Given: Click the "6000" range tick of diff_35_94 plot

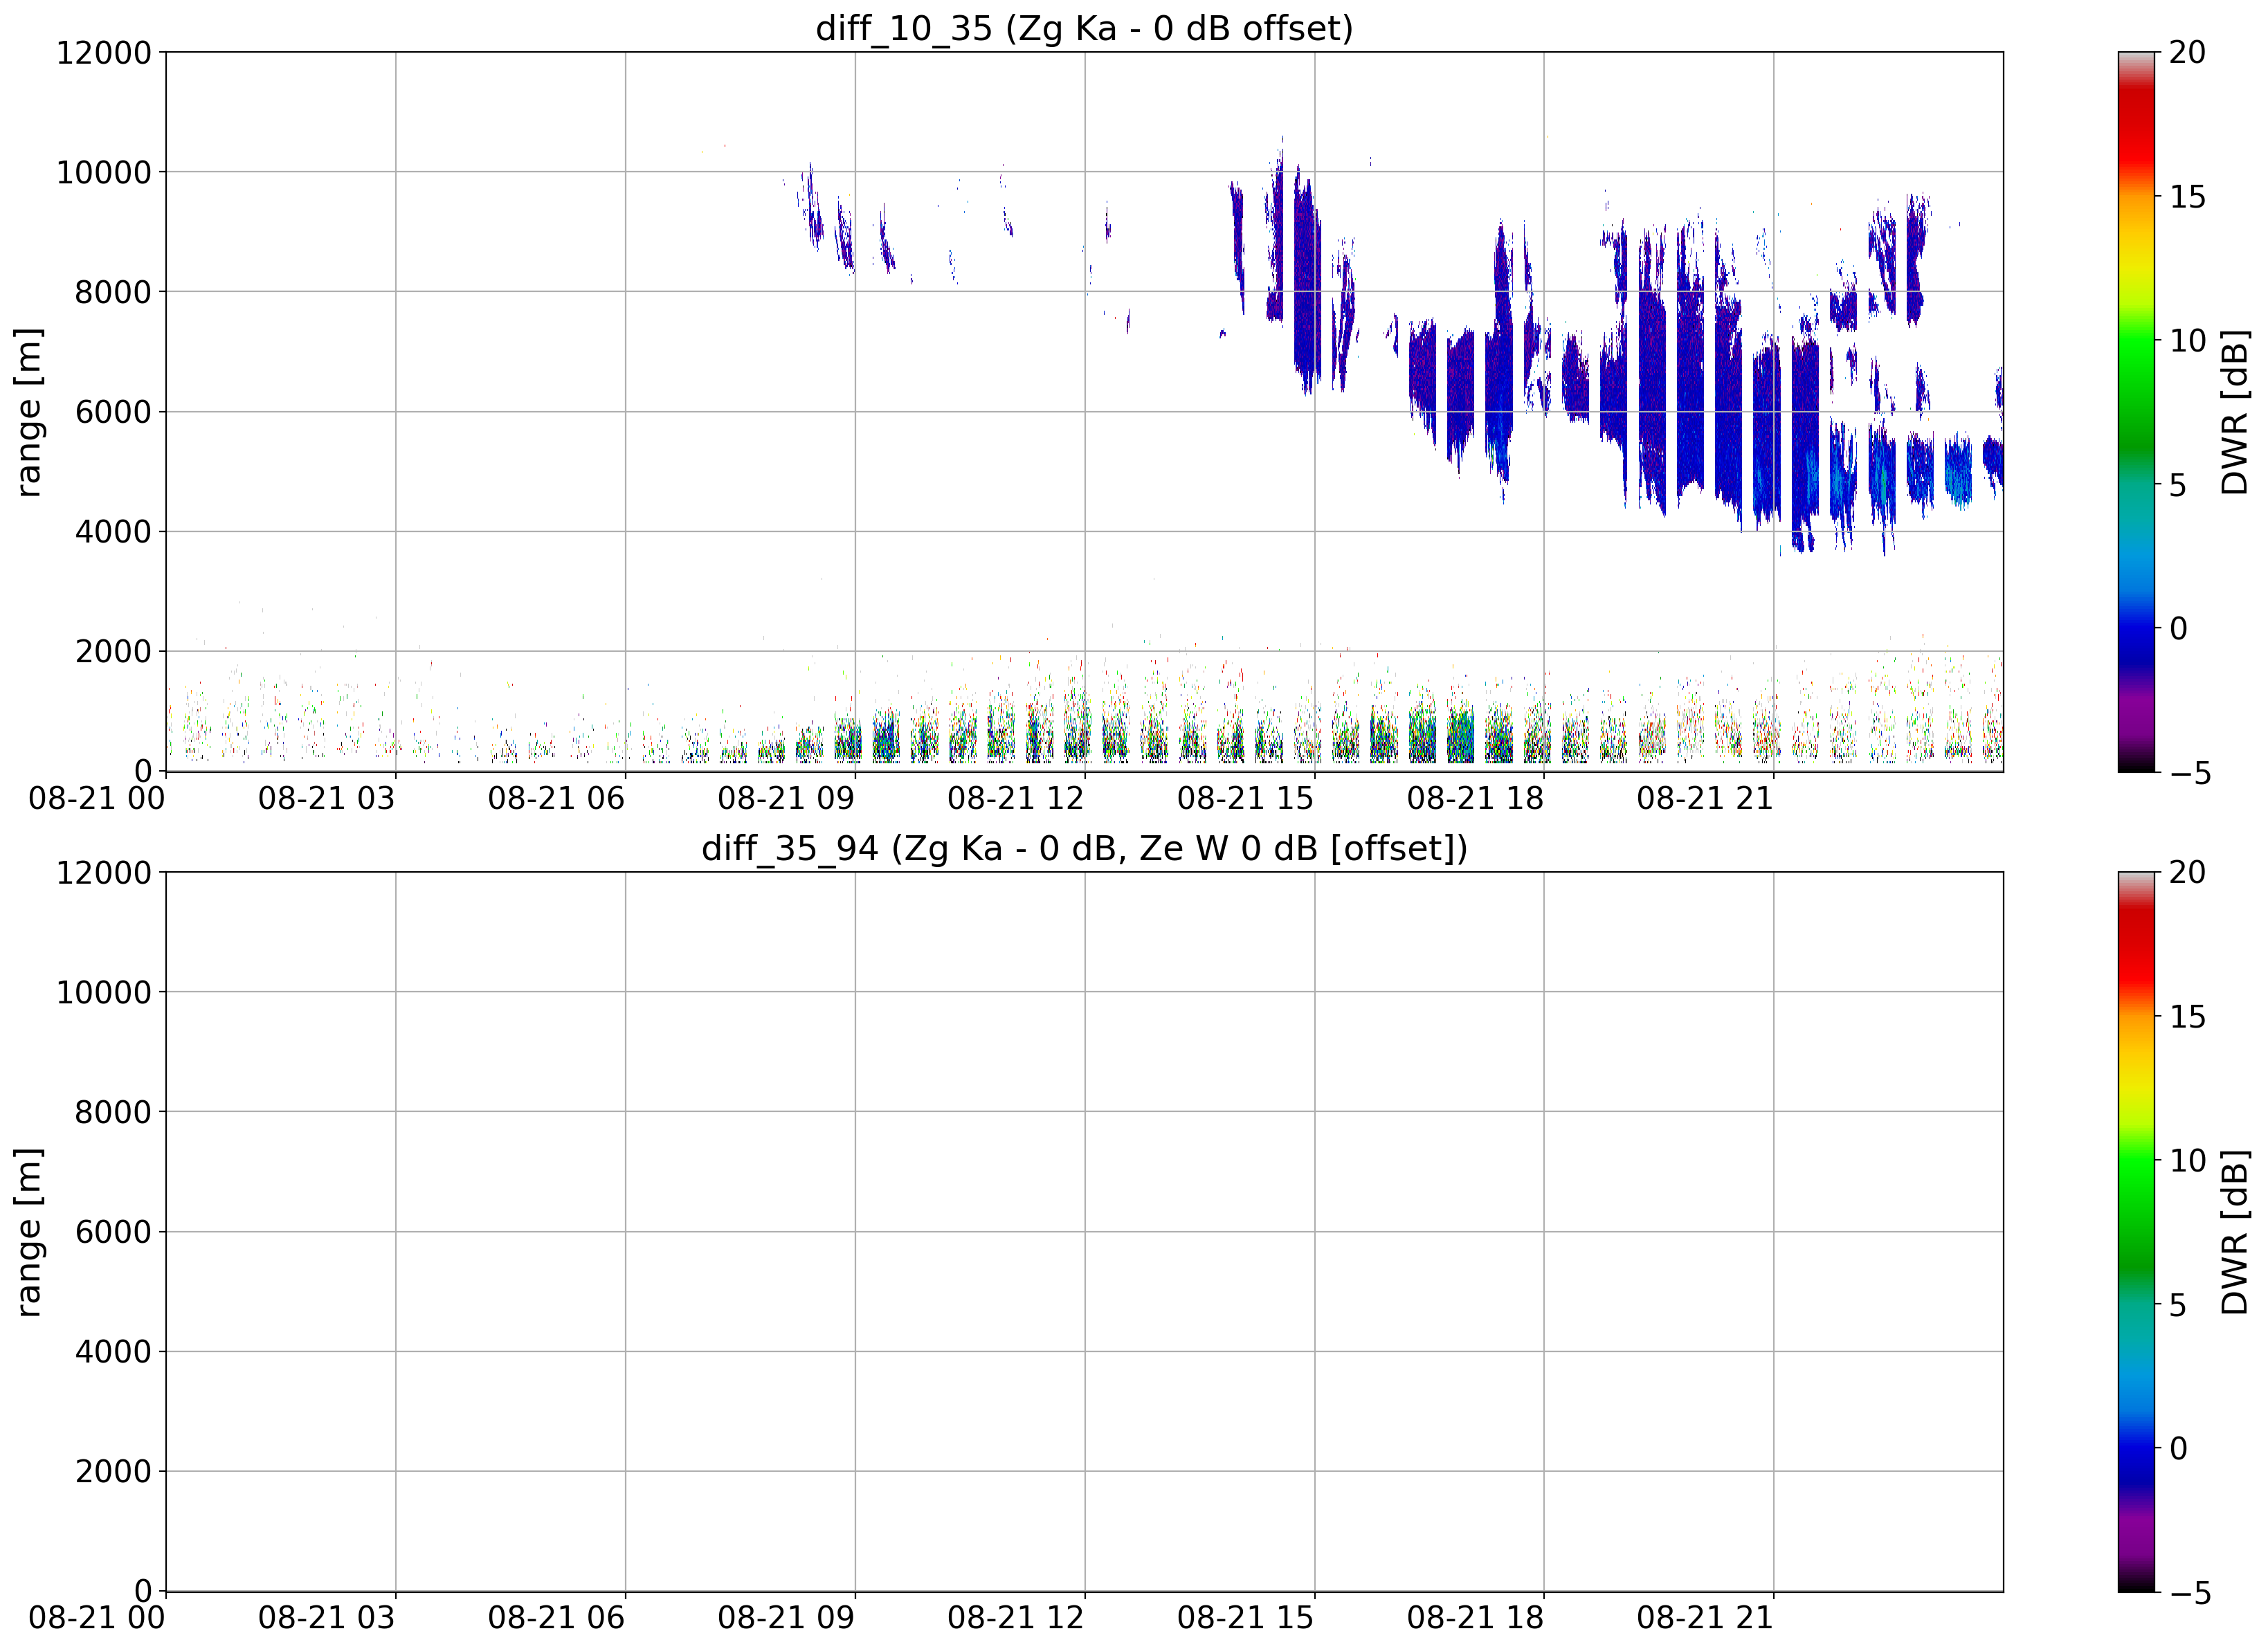Looking at the screenshot, I should (113, 1232).
